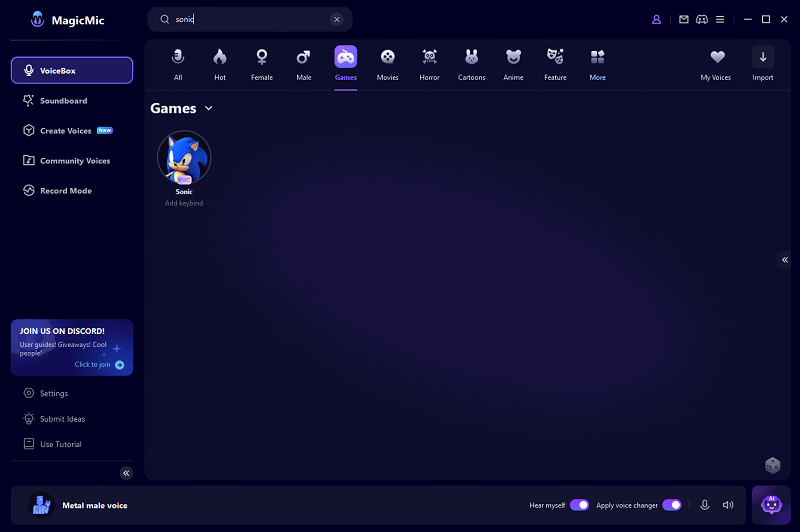
Task: Select the Hot voices category
Action: click(220, 64)
